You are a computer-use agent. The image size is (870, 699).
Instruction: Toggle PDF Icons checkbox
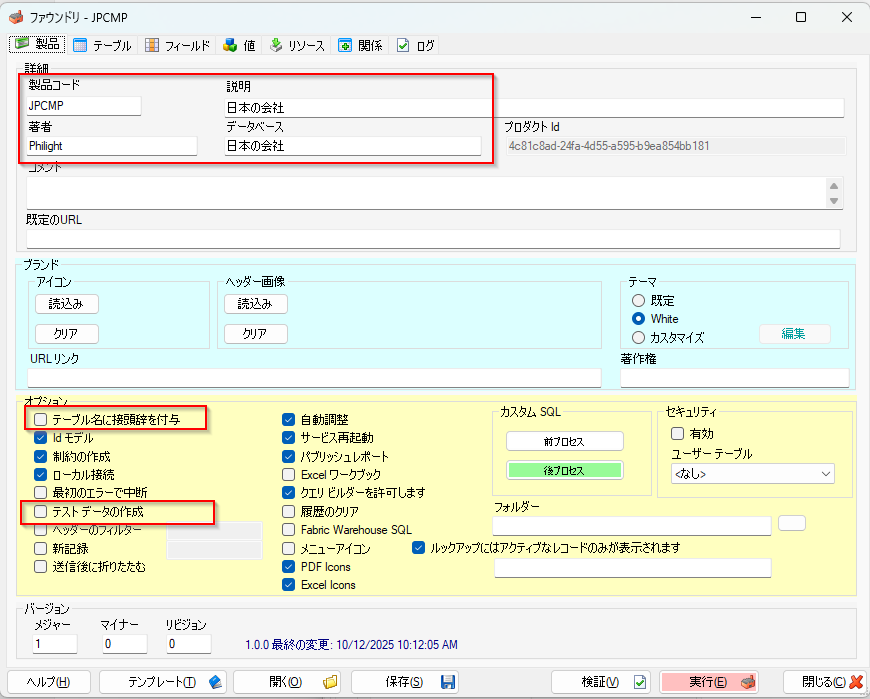pyautogui.click(x=289, y=566)
